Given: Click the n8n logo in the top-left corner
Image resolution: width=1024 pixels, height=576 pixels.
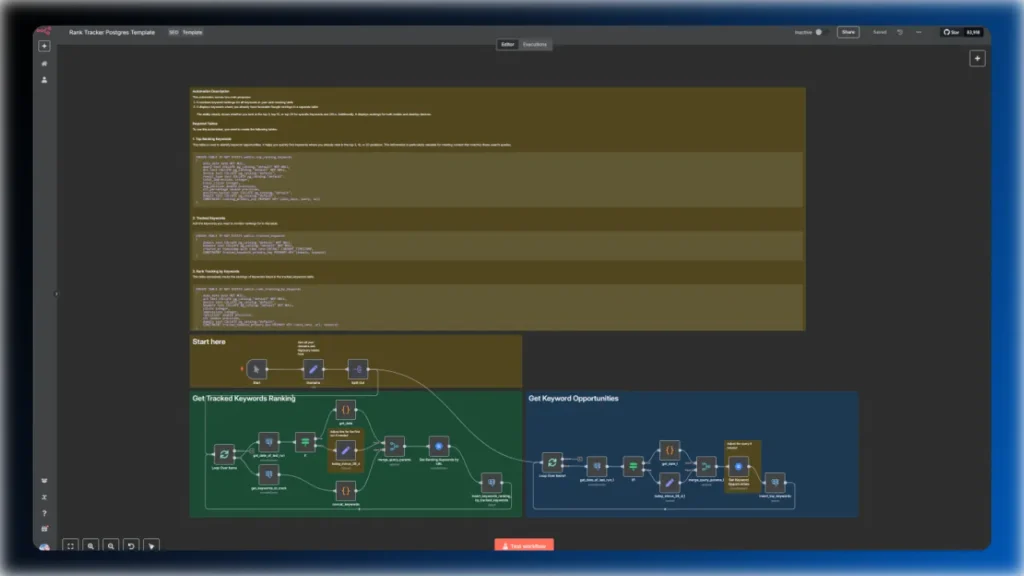Looking at the screenshot, I should [x=44, y=31].
